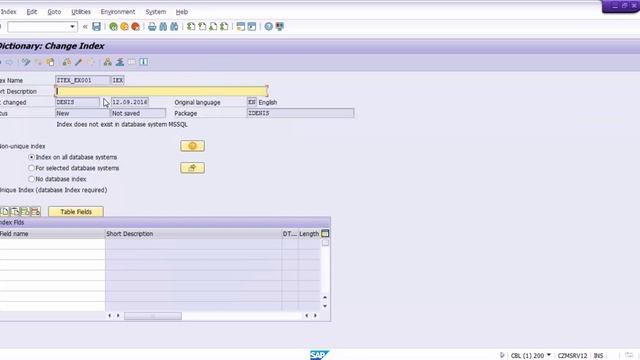Click the horizontal scrollbar thumb under table
Screen dimensions: 640x360
point(153,316)
